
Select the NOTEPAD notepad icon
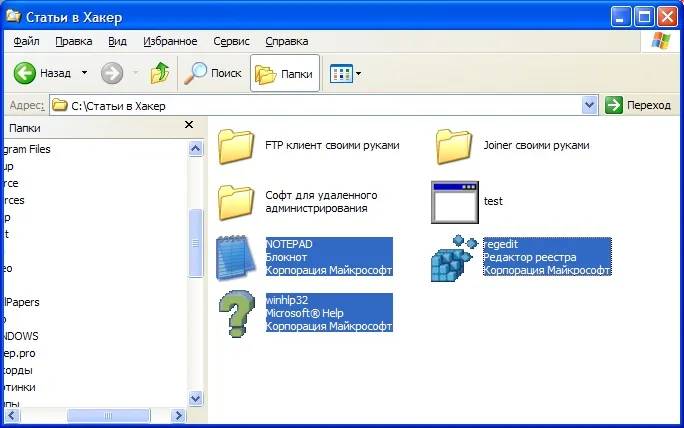point(236,257)
